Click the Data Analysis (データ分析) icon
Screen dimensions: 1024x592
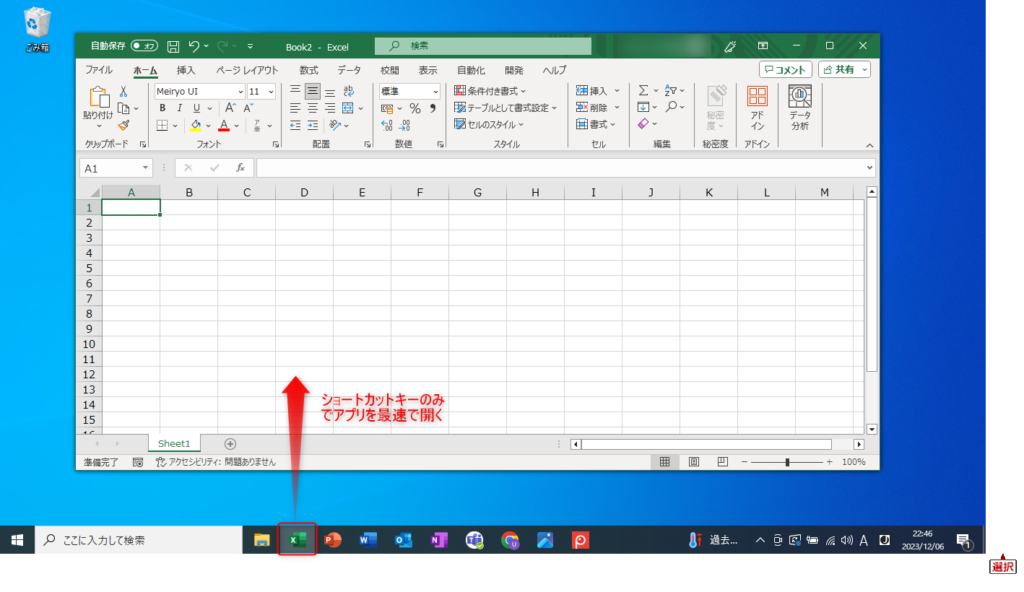click(x=799, y=108)
